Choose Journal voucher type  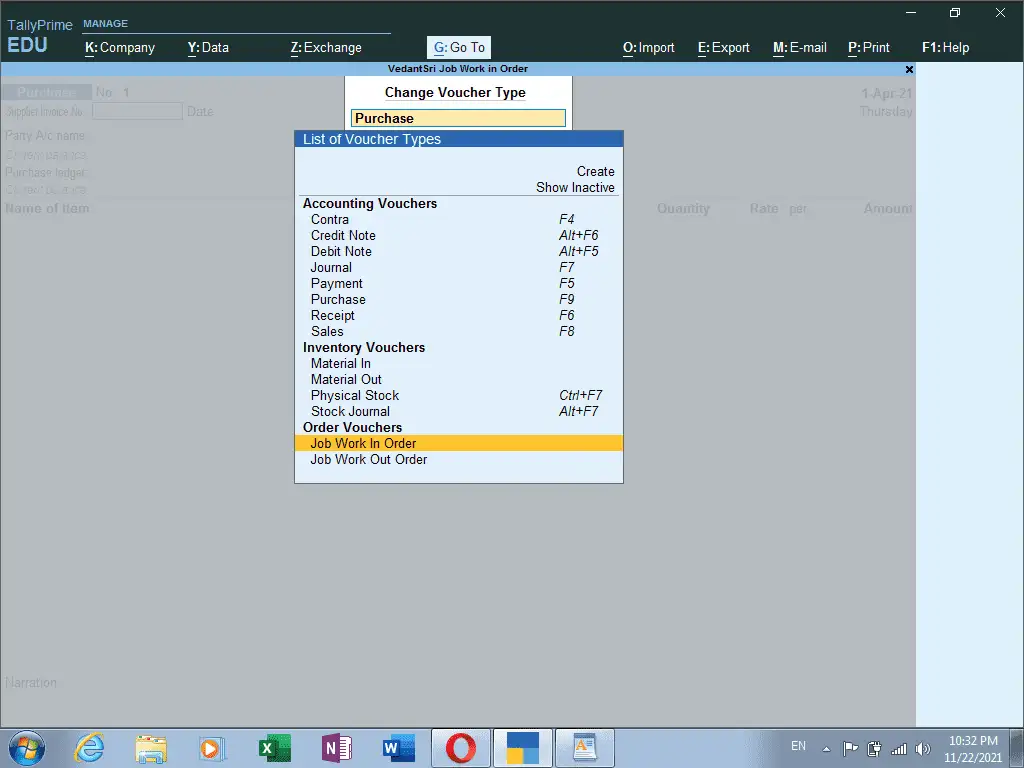coord(458,267)
